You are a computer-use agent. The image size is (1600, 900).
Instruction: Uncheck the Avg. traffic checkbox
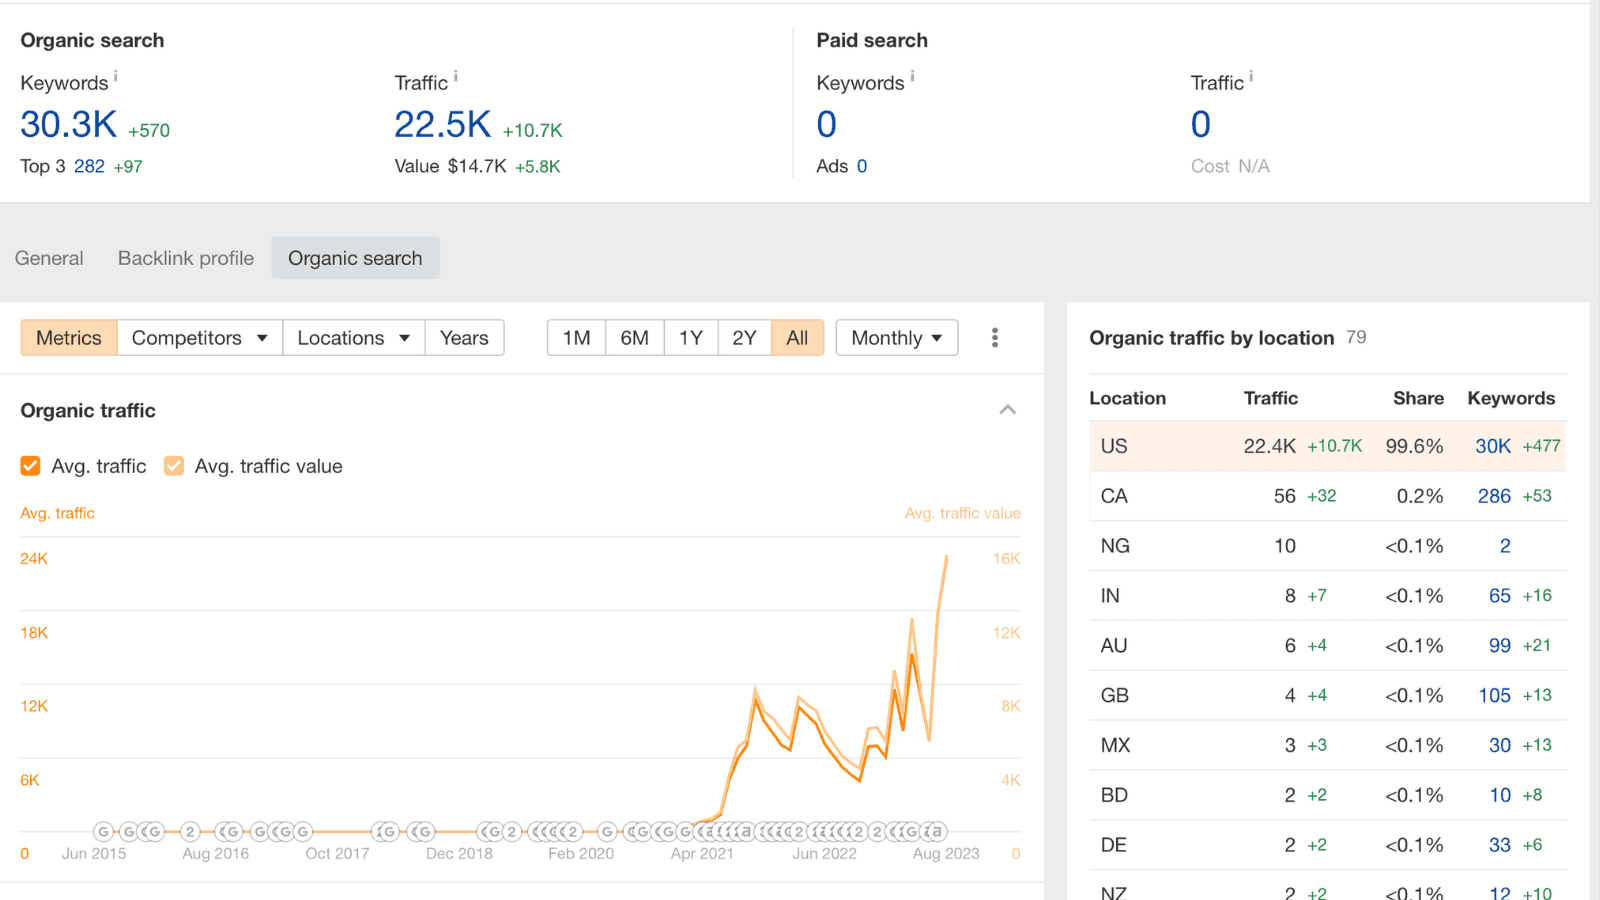(31, 466)
